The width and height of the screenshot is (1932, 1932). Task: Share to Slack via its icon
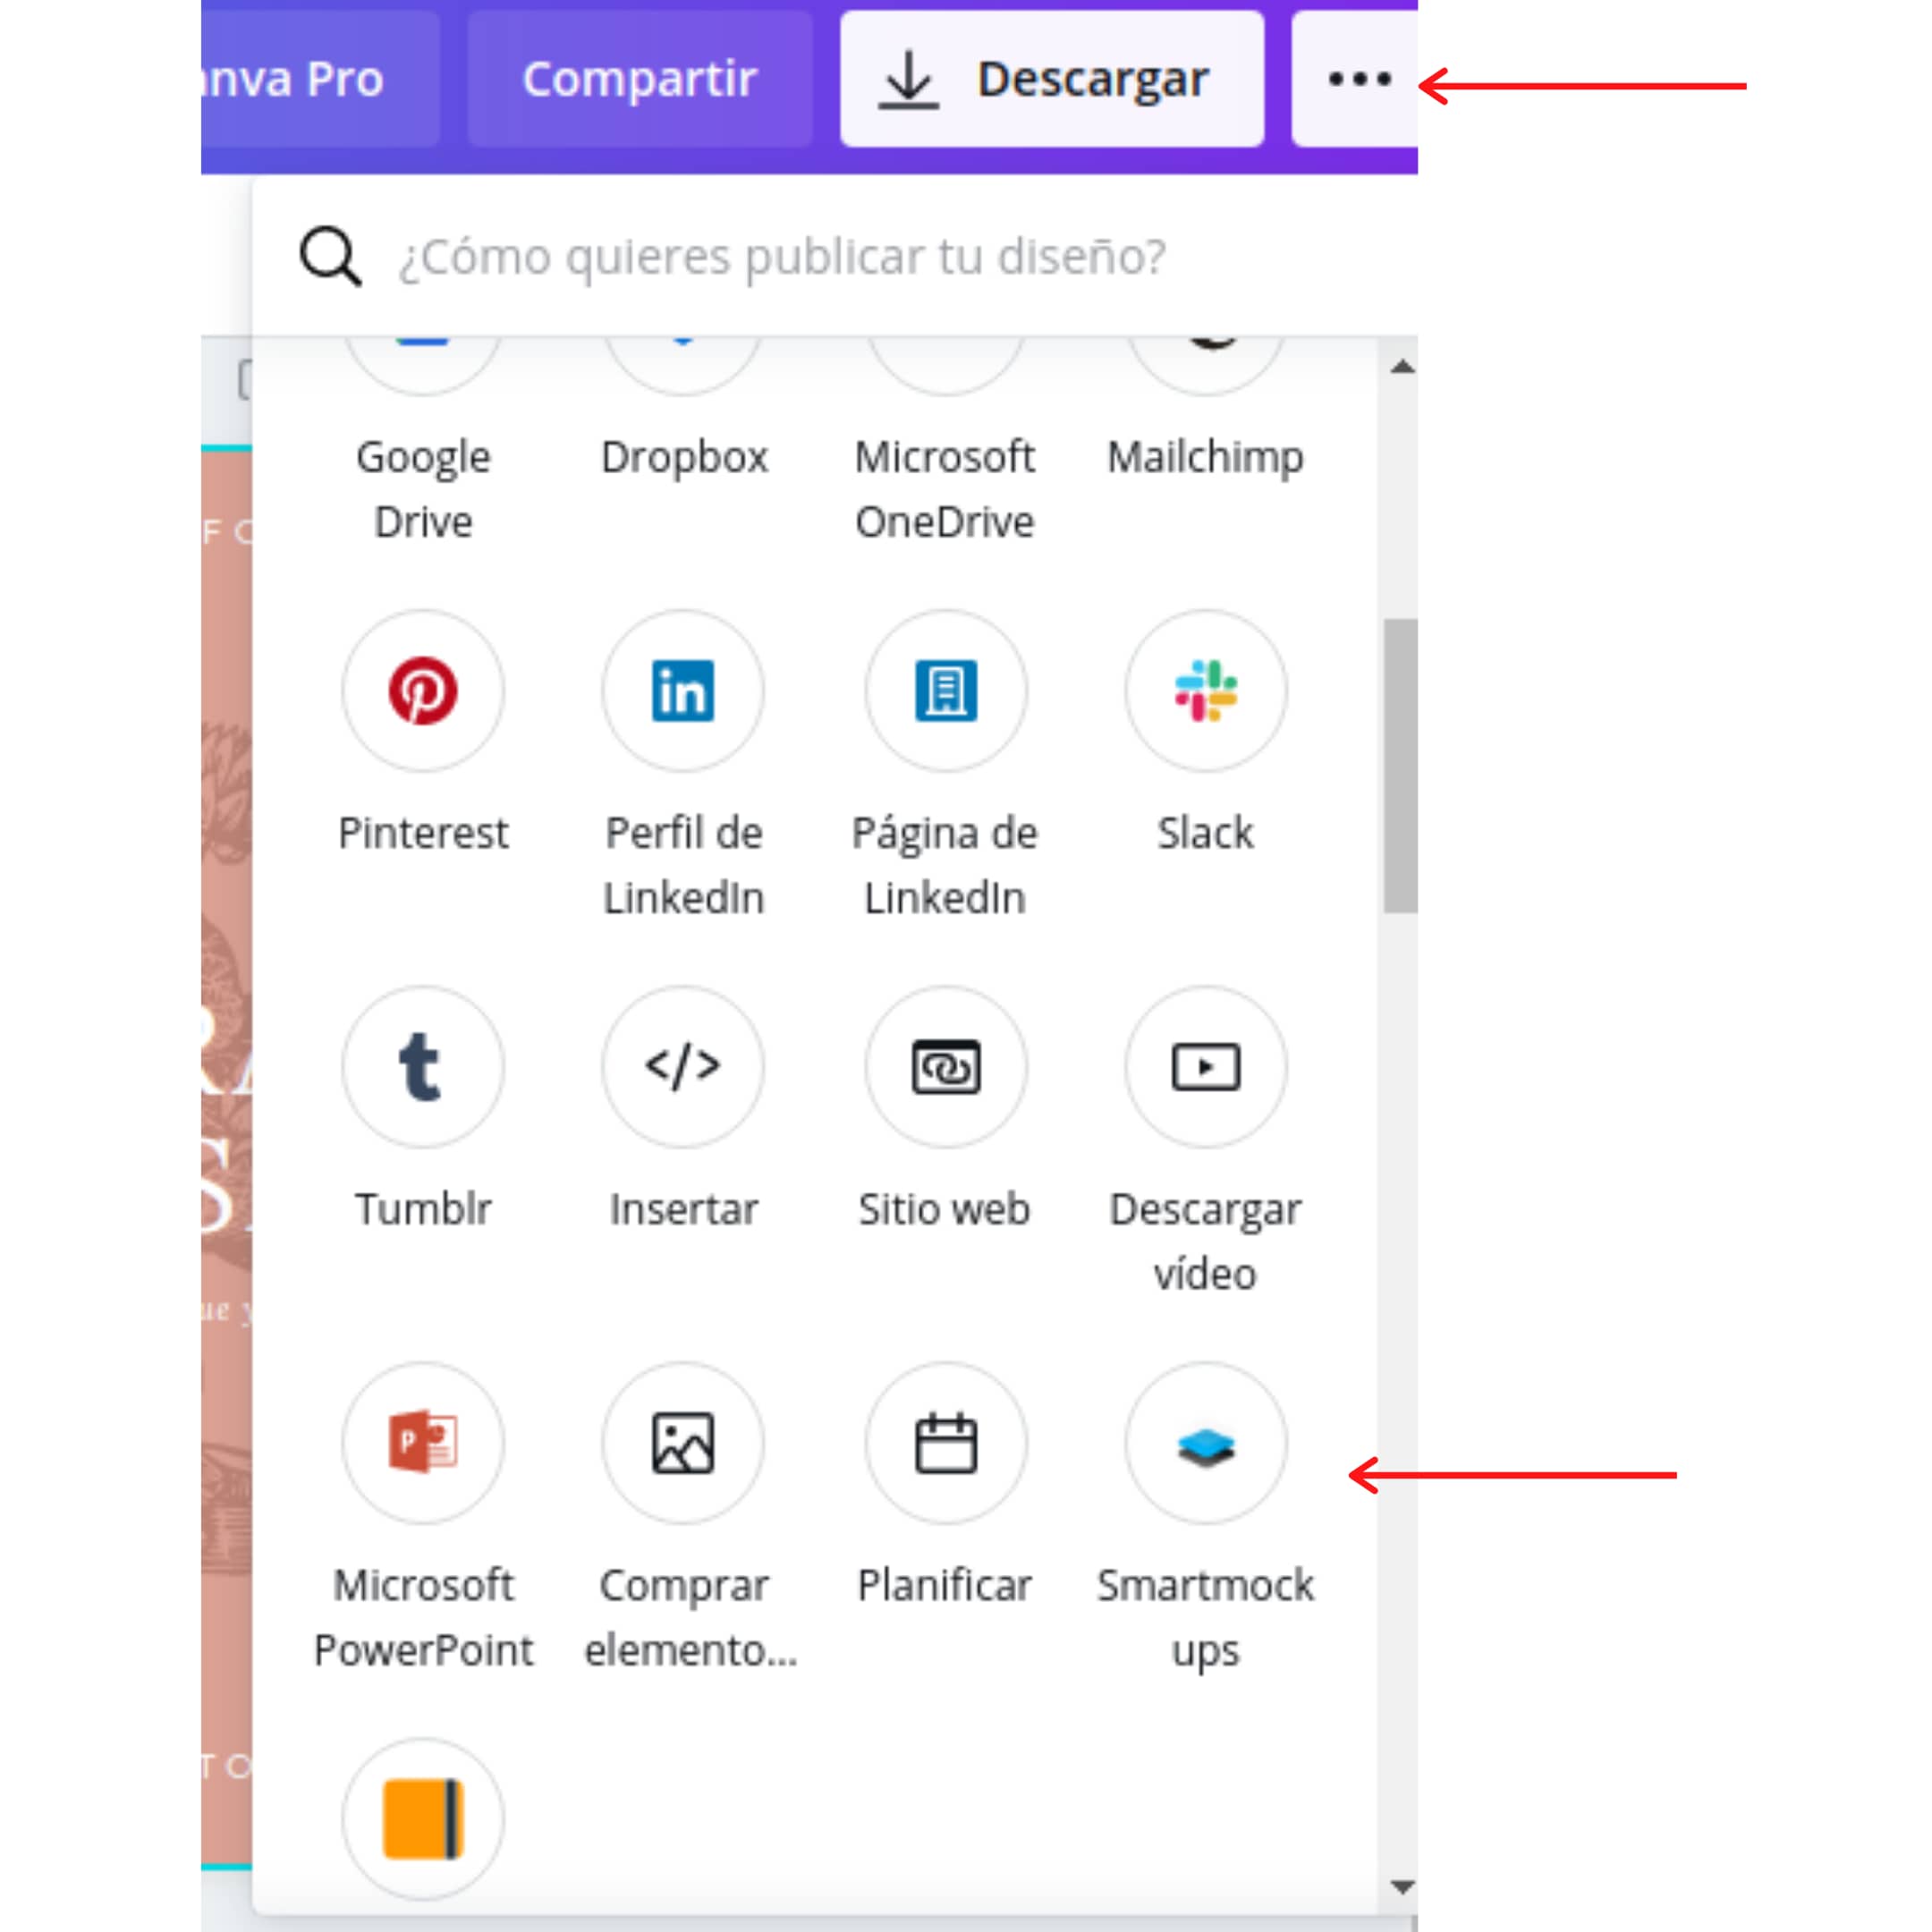pyautogui.click(x=1205, y=691)
